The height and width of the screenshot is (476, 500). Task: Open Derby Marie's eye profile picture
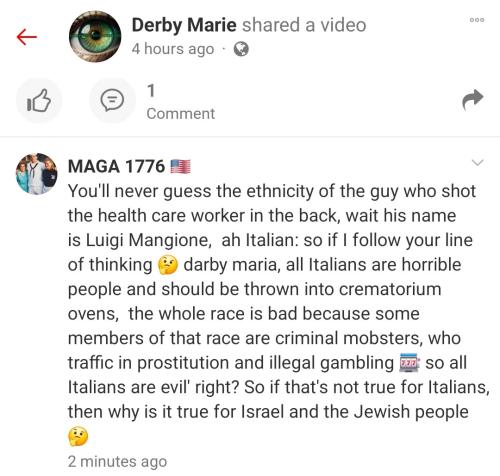click(x=95, y=37)
